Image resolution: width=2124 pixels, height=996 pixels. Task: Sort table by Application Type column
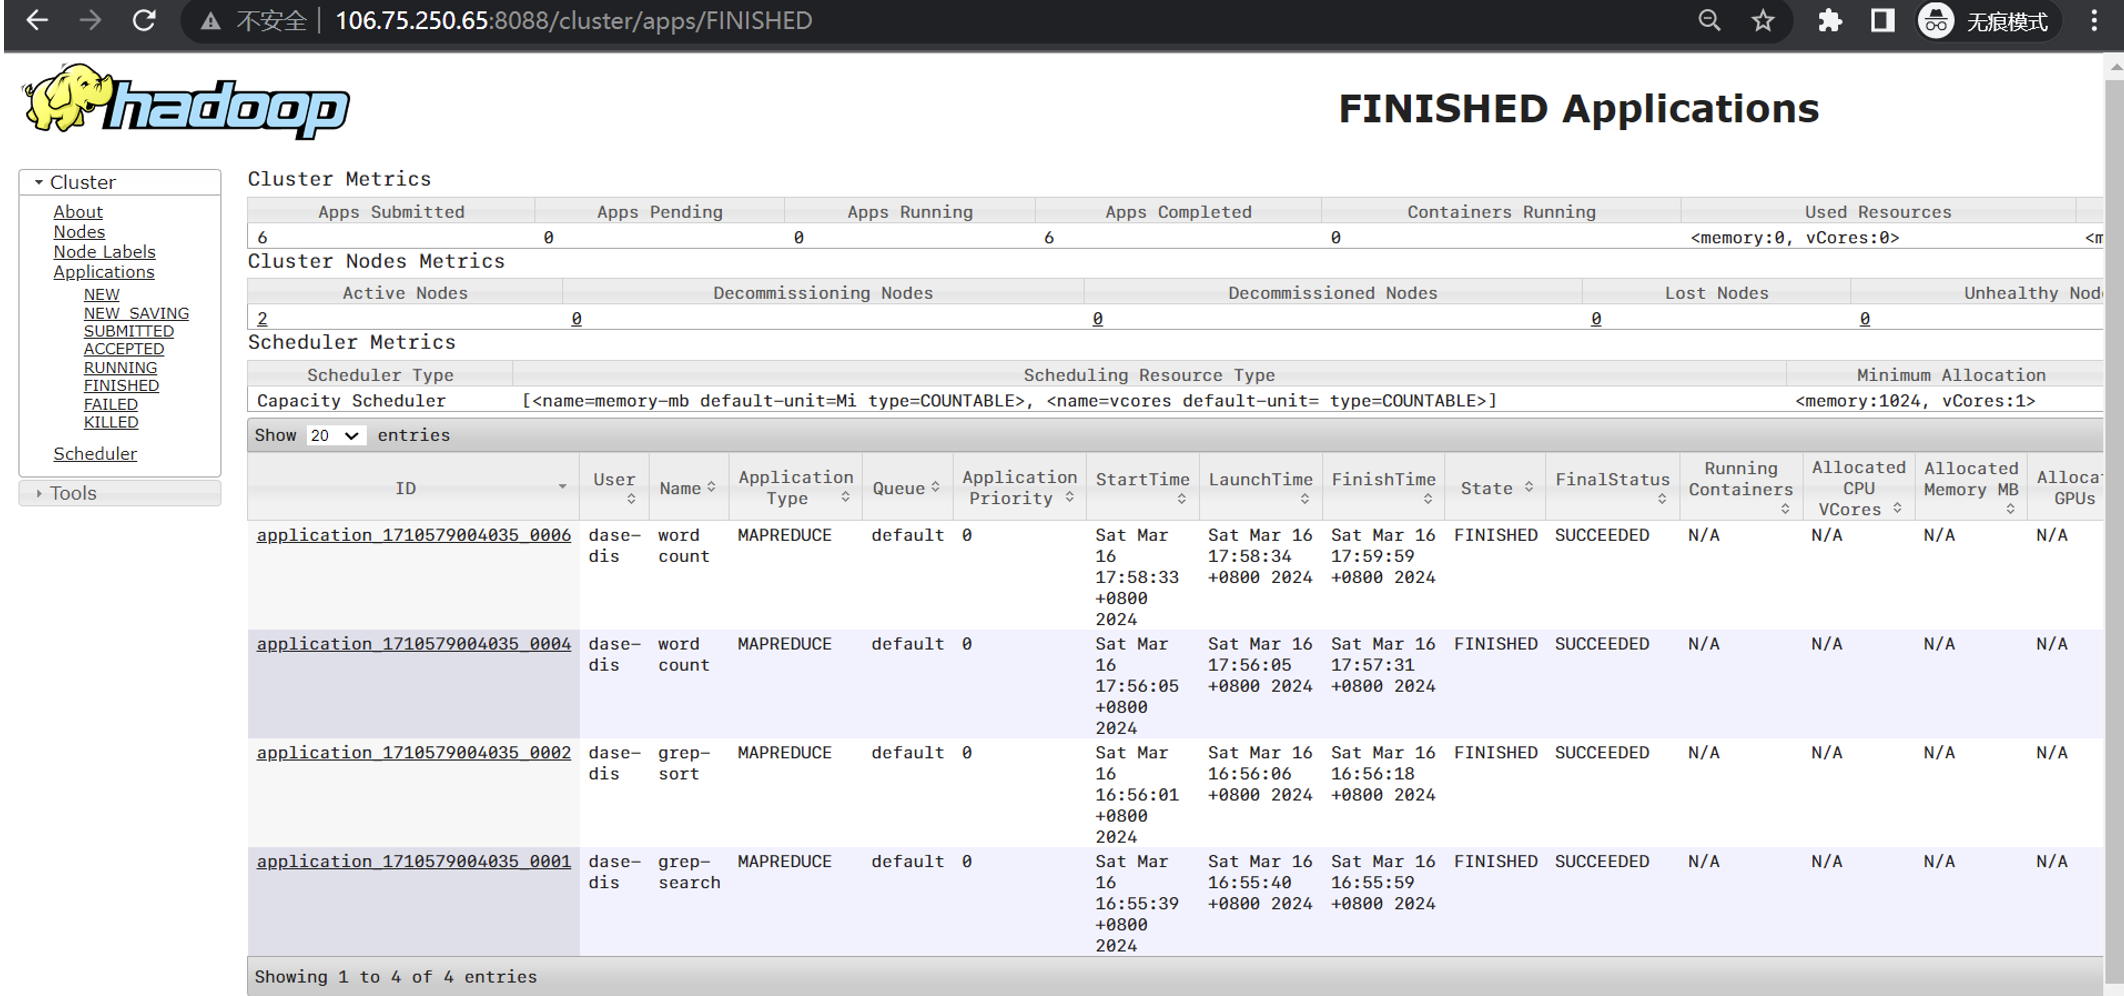795,488
